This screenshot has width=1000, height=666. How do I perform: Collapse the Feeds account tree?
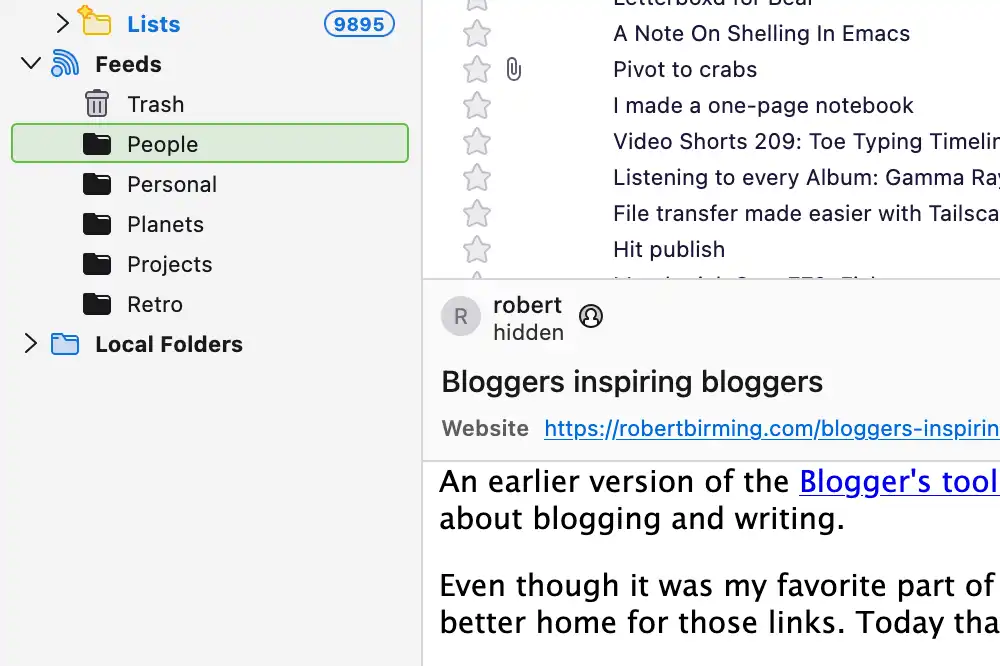pos(31,64)
